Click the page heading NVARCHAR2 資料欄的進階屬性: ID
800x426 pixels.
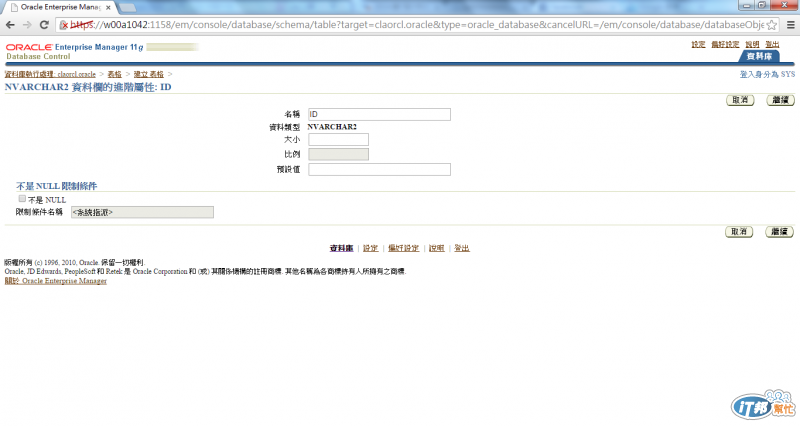click(88, 87)
